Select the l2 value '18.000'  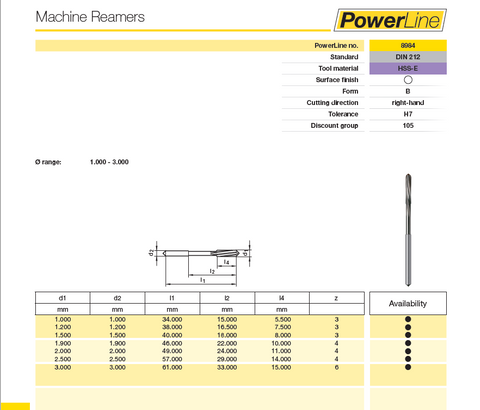coord(227,335)
